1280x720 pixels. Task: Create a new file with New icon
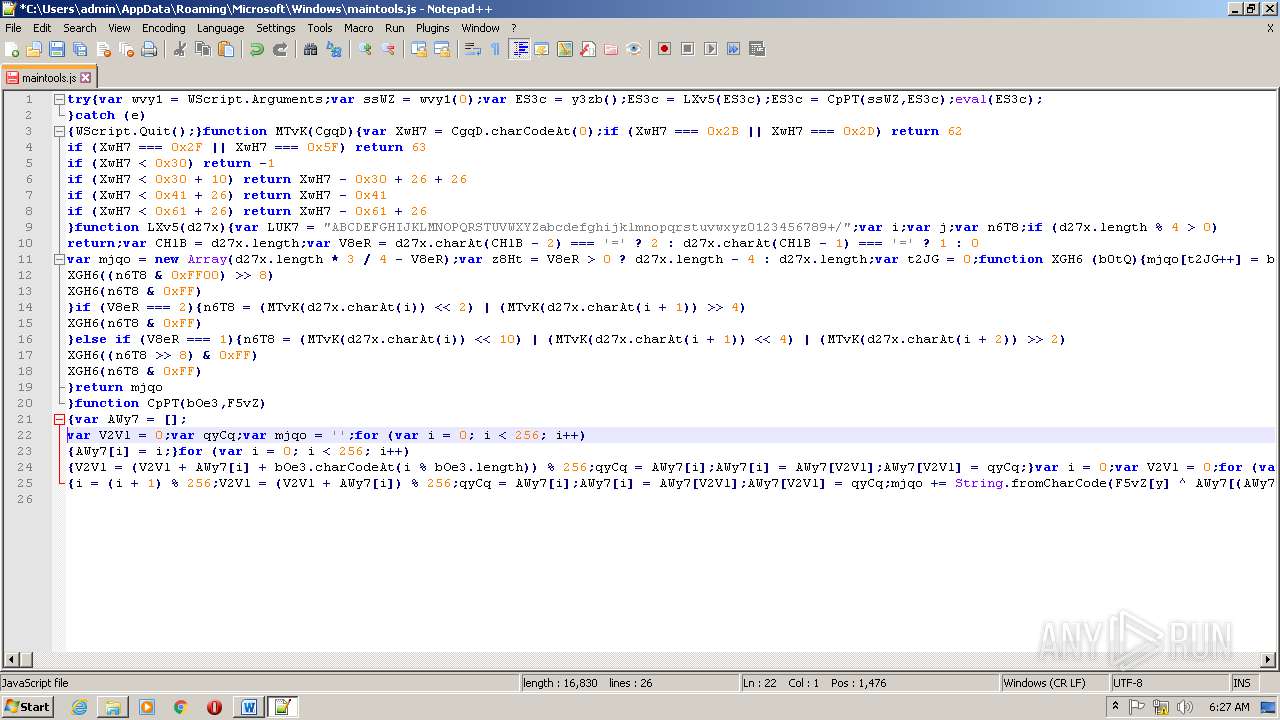tap(13, 49)
